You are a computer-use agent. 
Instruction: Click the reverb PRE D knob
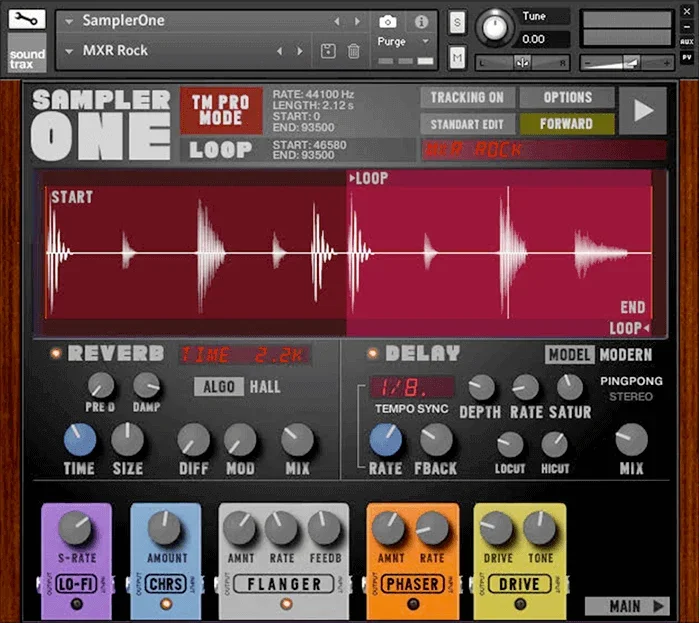click(101, 385)
